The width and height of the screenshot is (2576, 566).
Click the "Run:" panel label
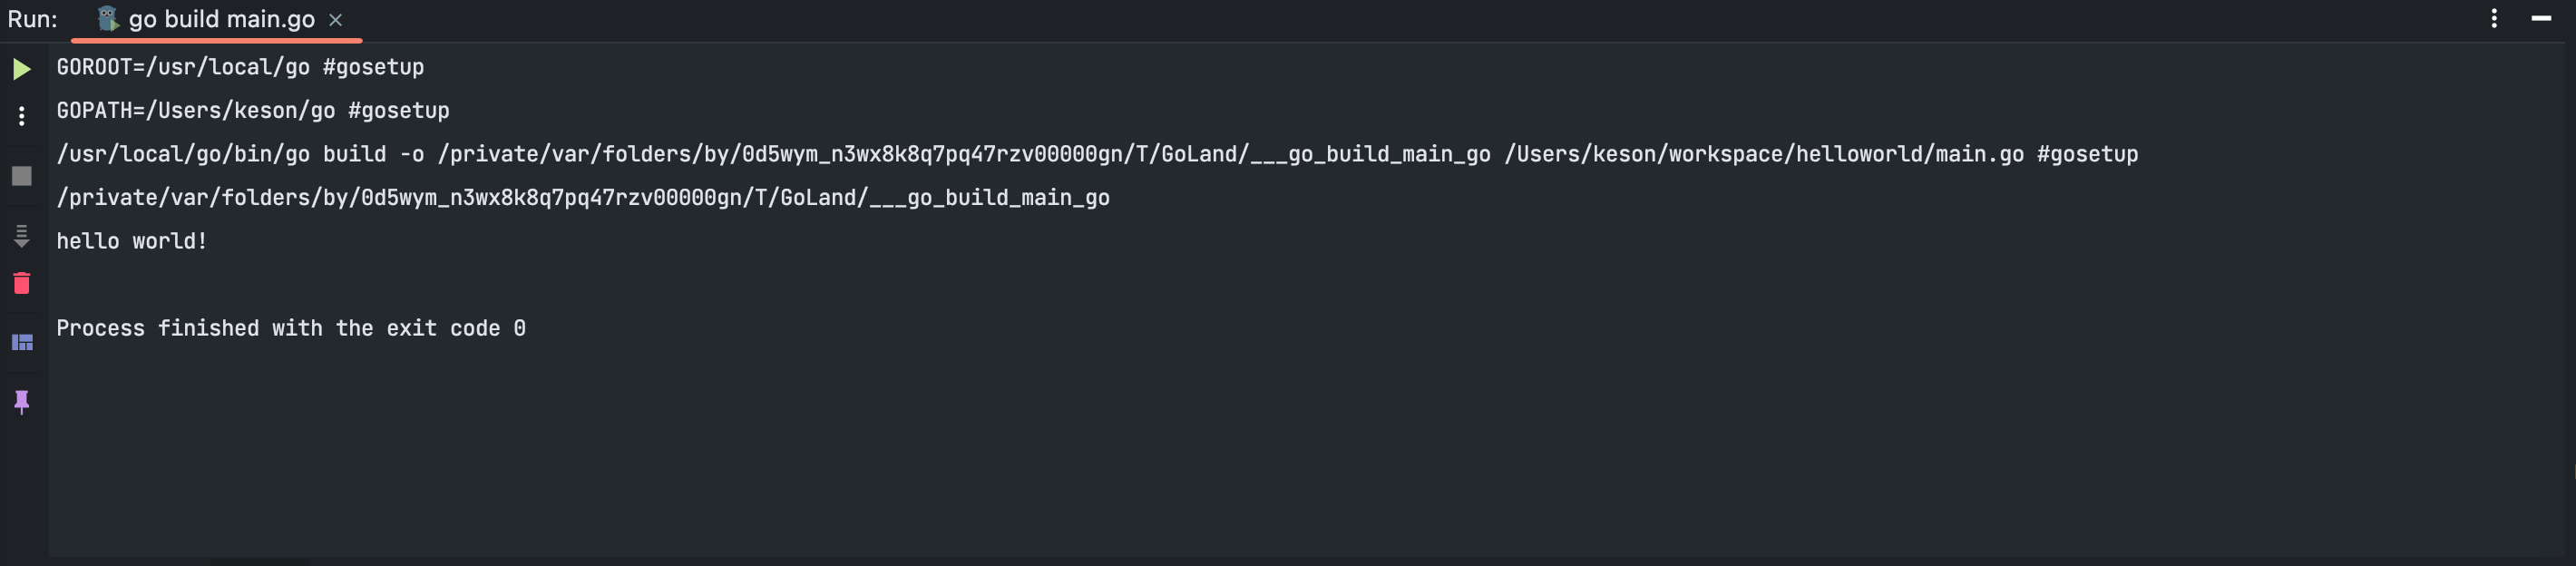pos(33,19)
